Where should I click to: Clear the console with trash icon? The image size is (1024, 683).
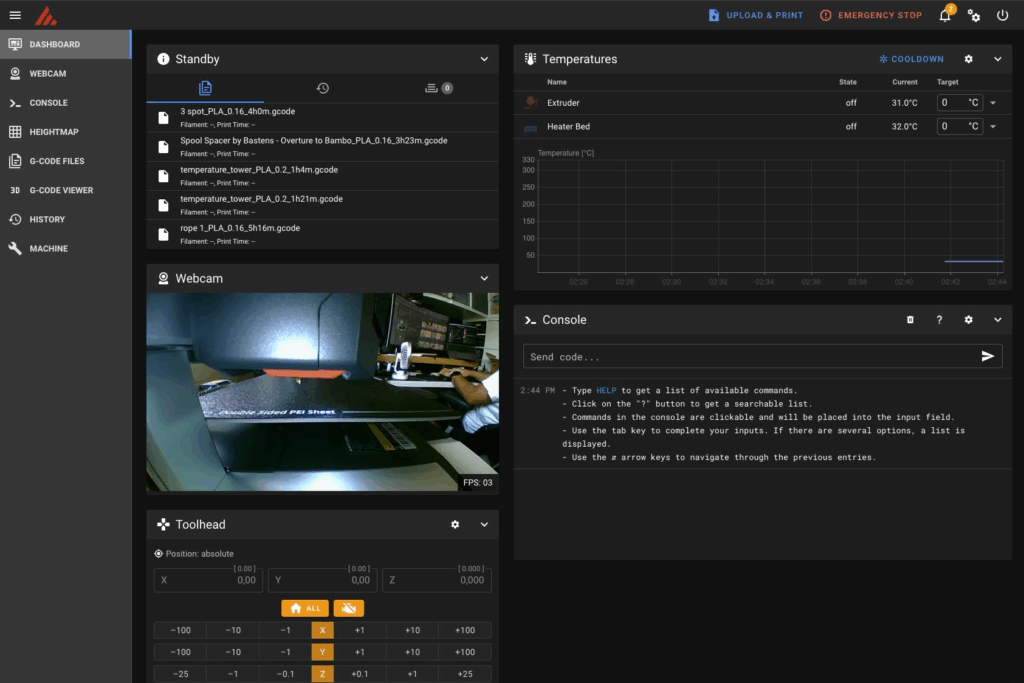click(910, 320)
